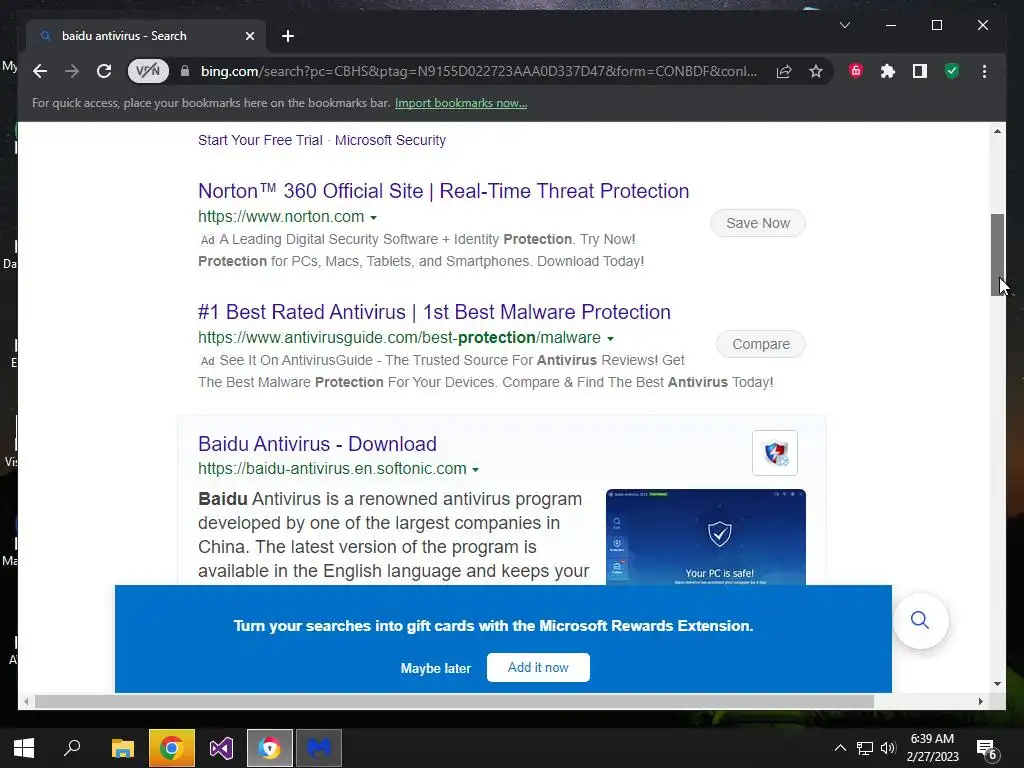Reload the Bing search page
Screen dimensions: 1024x768
pyautogui.click(x=104, y=71)
